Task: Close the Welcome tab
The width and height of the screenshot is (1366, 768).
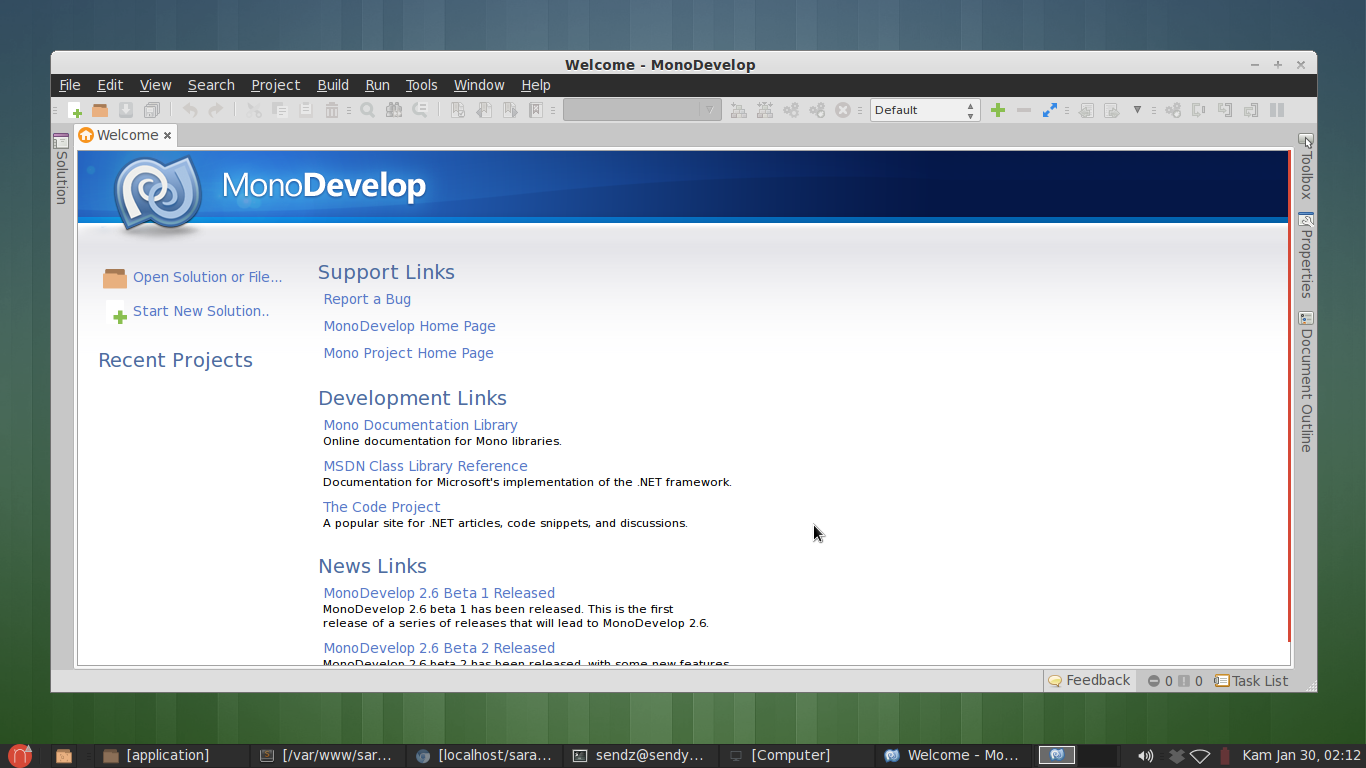Action: [x=167, y=135]
